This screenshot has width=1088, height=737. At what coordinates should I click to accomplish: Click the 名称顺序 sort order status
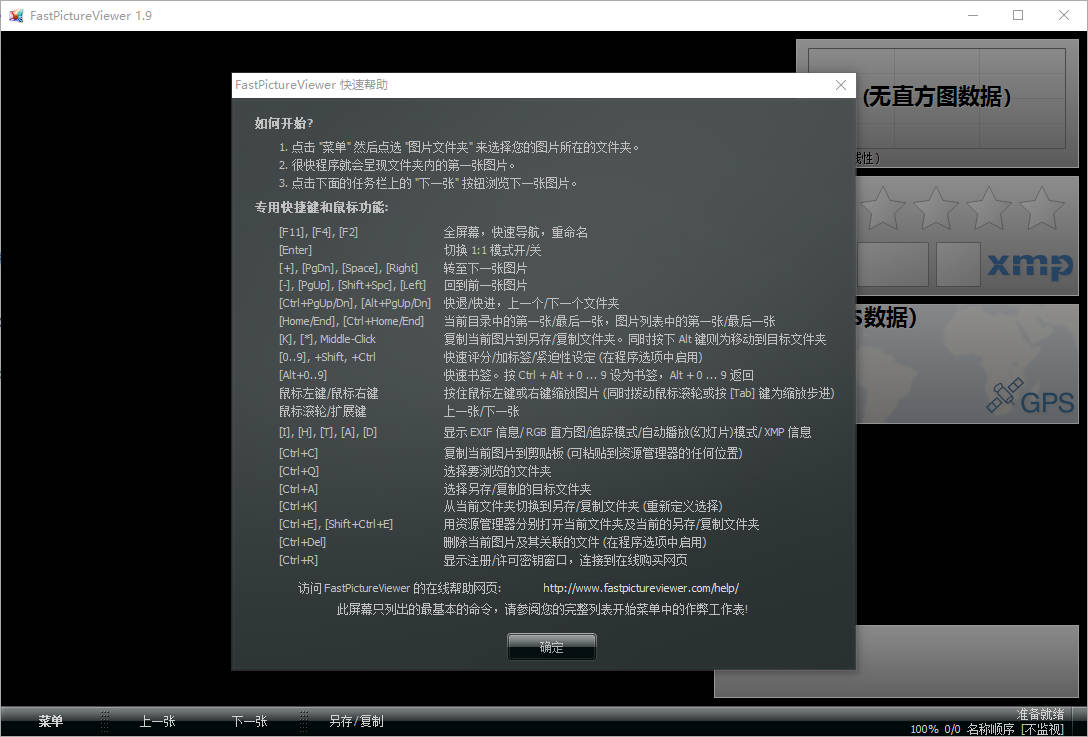click(x=990, y=729)
